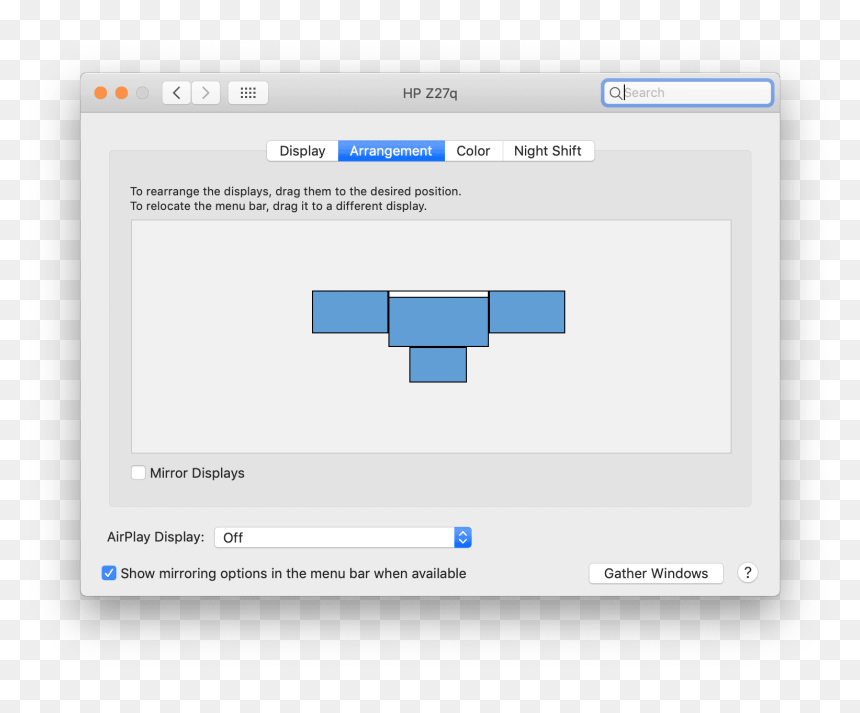
Task: Enable the Mirror Displays checkbox
Action: [x=138, y=472]
